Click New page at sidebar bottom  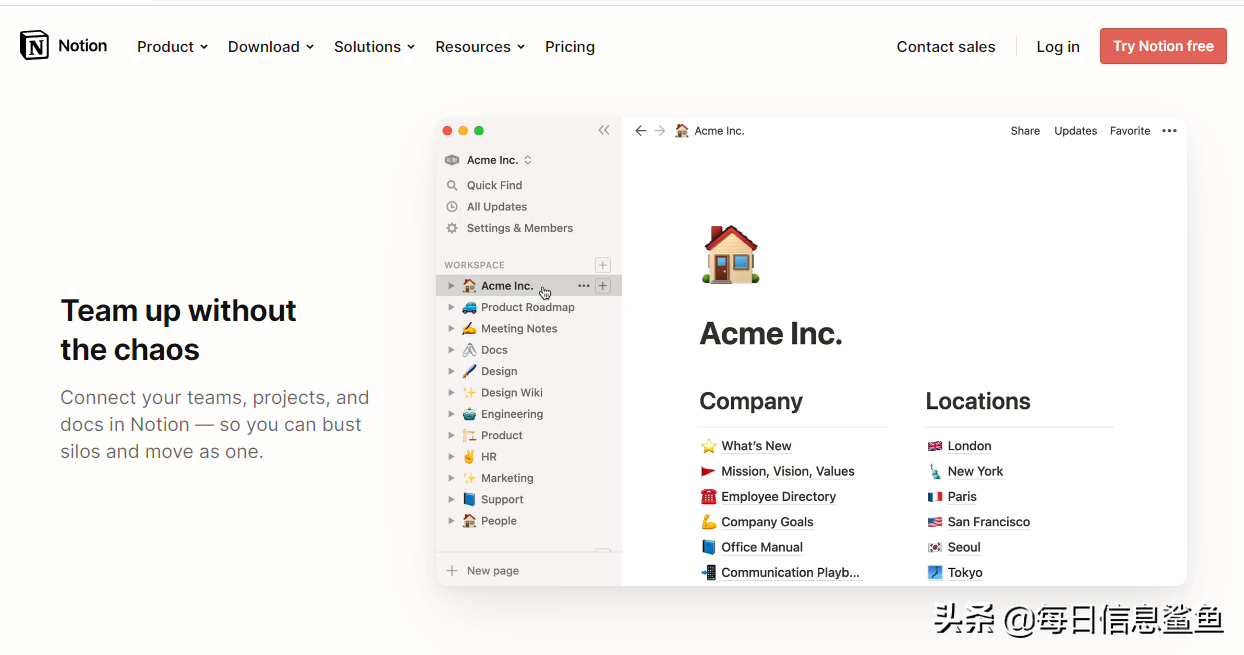coord(493,571)
